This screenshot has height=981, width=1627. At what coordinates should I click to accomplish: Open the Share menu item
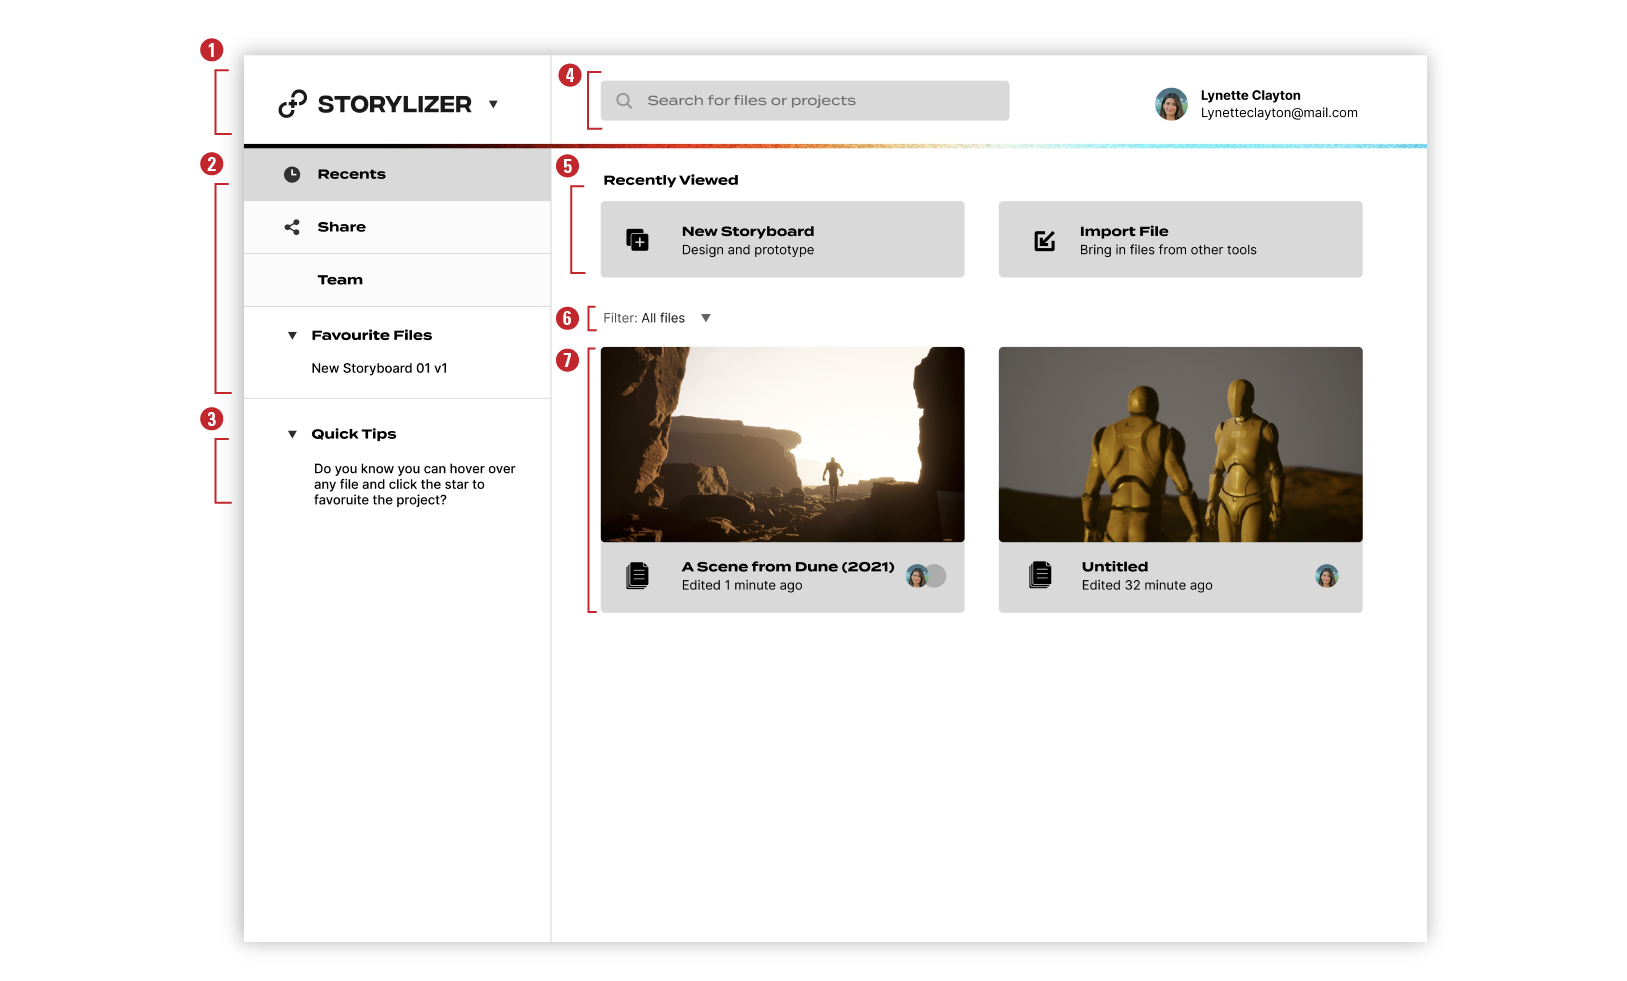pos(397,227)
